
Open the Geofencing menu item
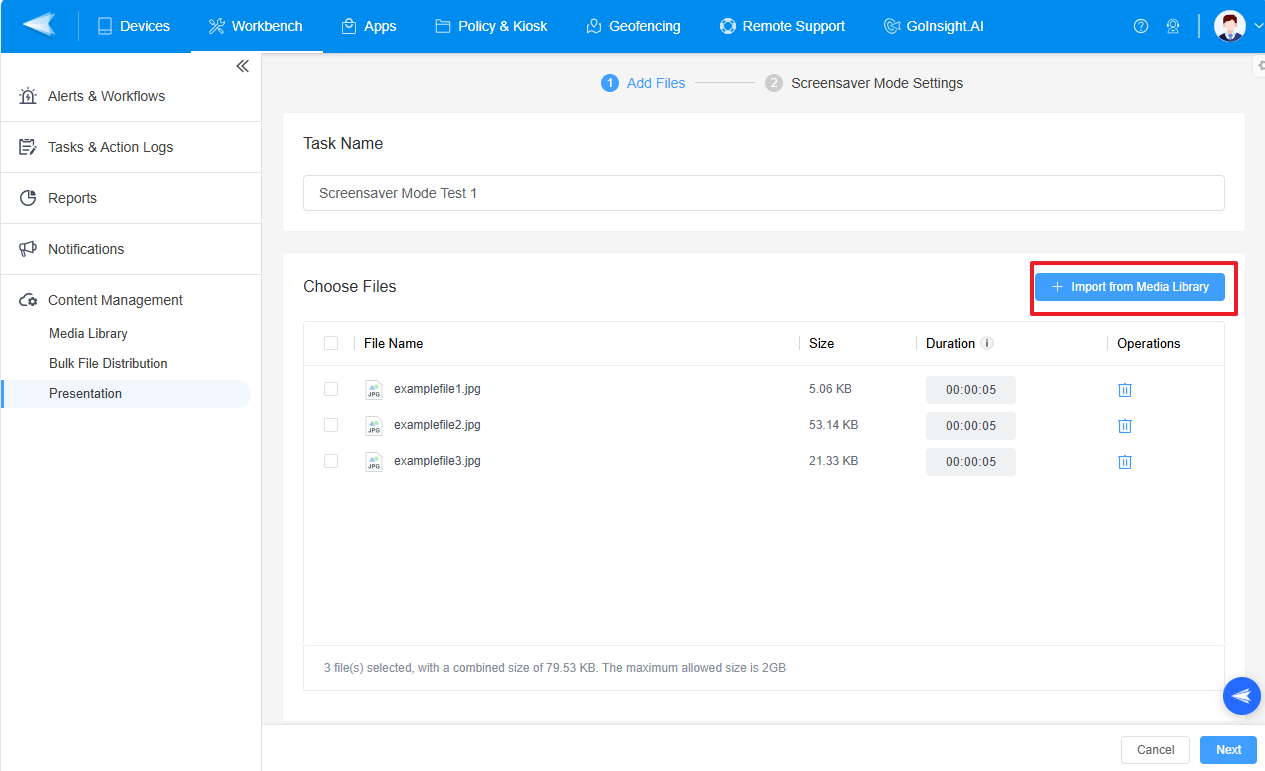633,26
